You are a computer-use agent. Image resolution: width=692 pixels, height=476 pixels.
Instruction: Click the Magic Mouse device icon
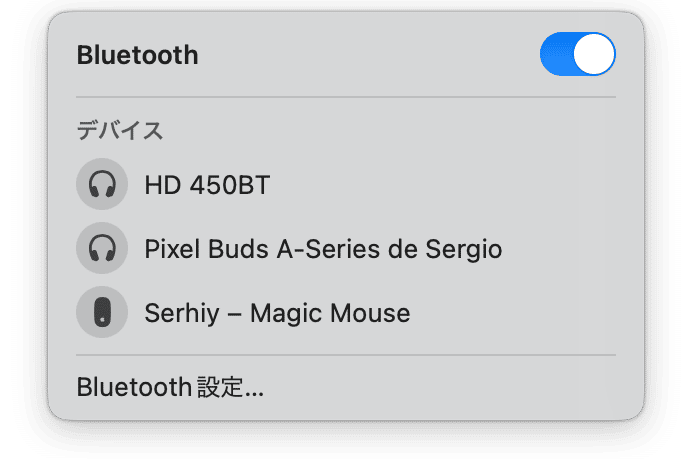coord(102,312)
